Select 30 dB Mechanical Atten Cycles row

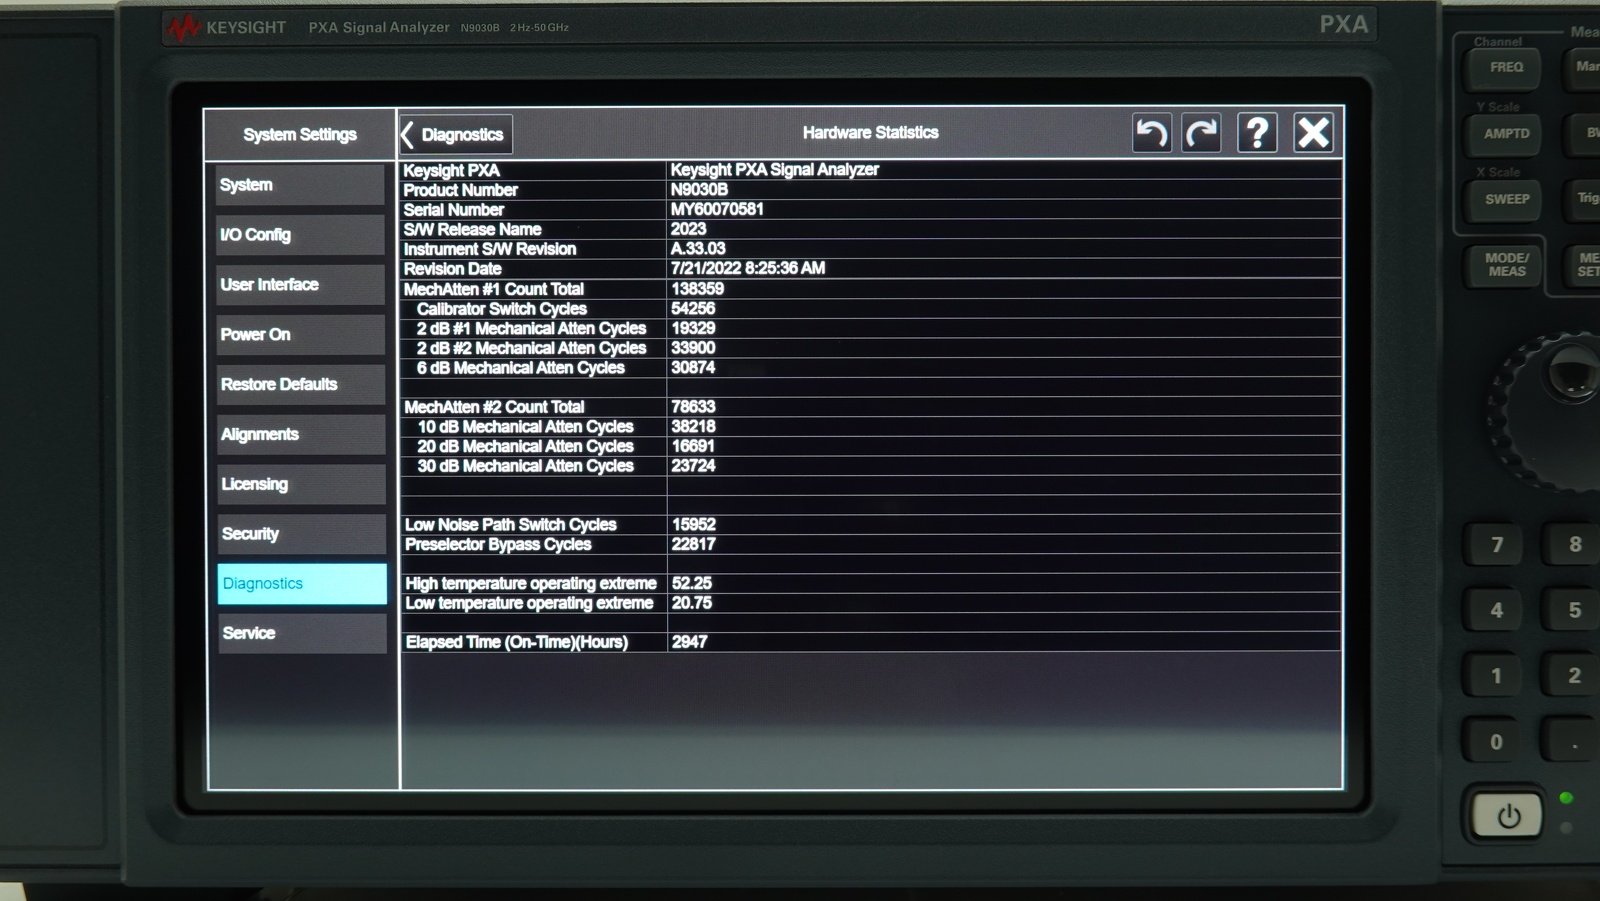coord(870,465)
